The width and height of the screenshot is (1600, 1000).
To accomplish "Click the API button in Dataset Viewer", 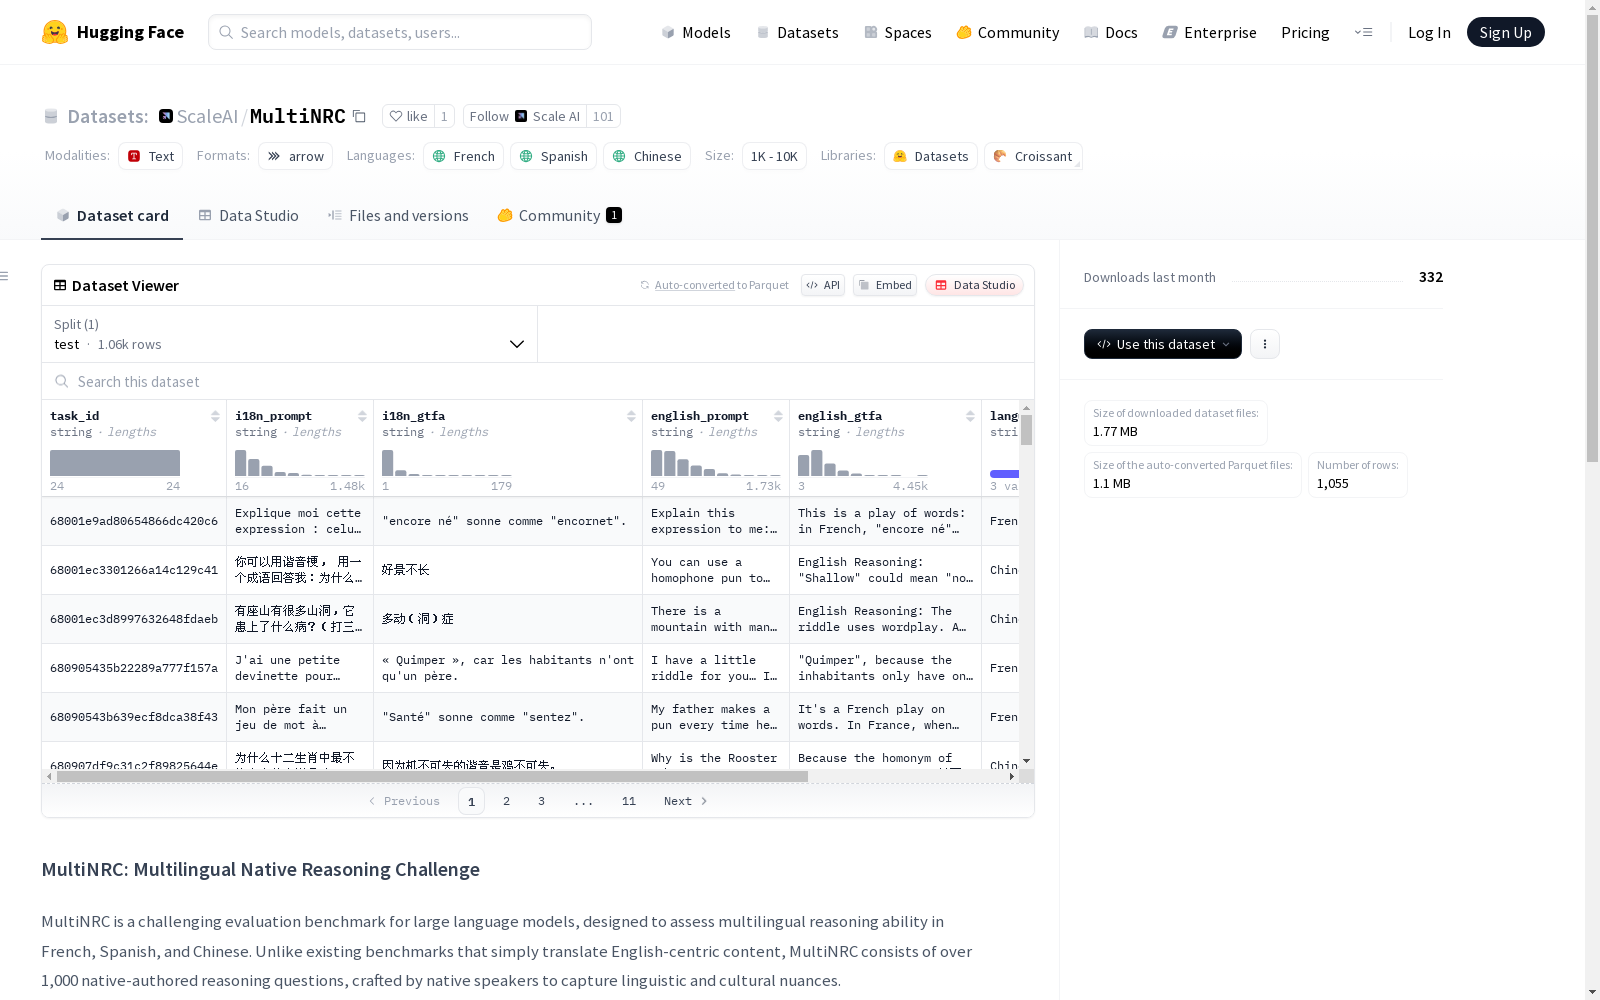I will [x=823, y=285].
